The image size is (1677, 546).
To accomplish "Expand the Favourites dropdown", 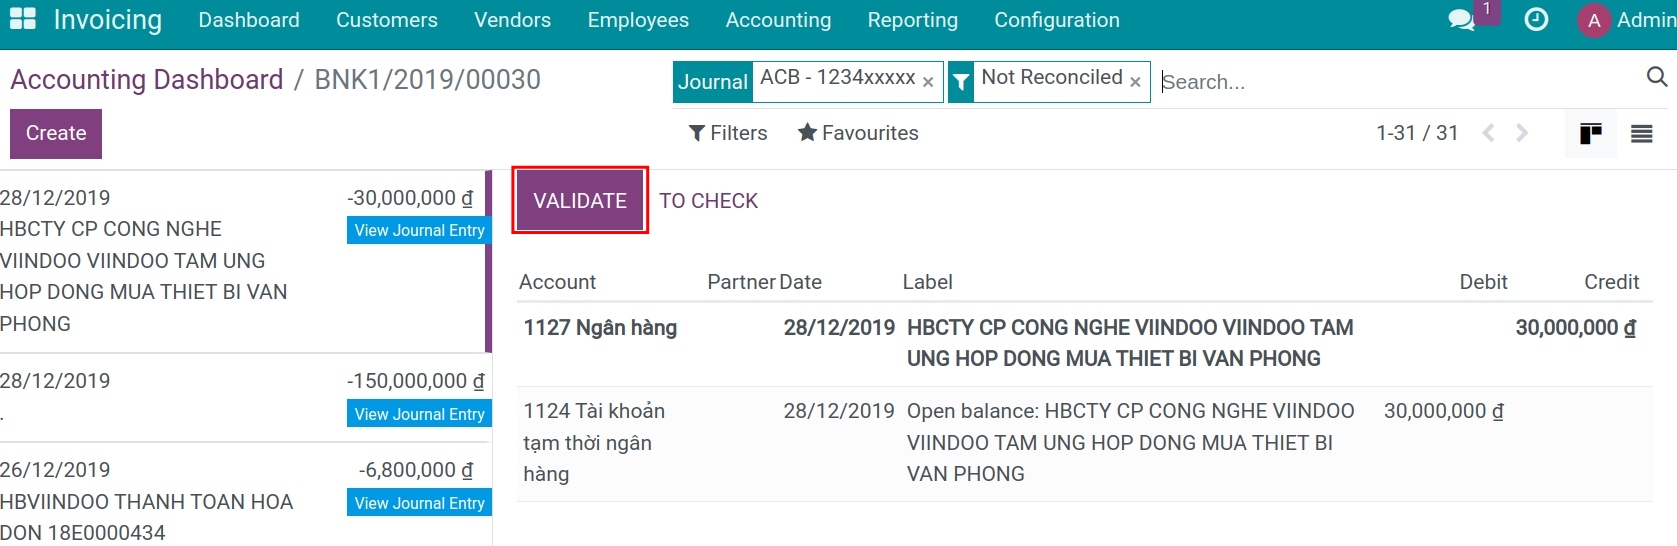I will [858, 133].
